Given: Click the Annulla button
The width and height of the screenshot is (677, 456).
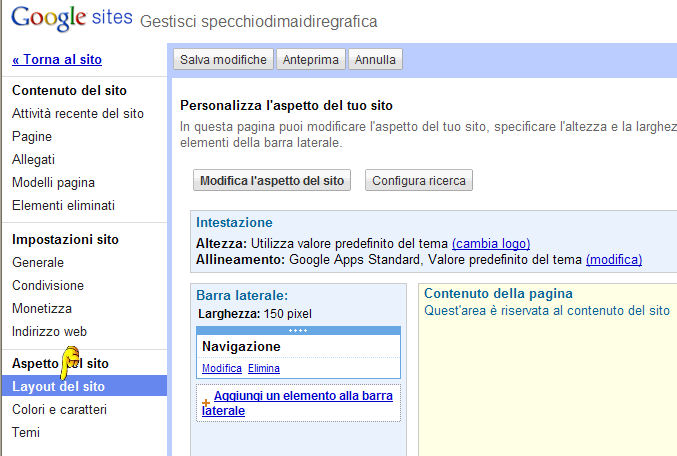Looking at the screenshot, I should coord(375,60).
